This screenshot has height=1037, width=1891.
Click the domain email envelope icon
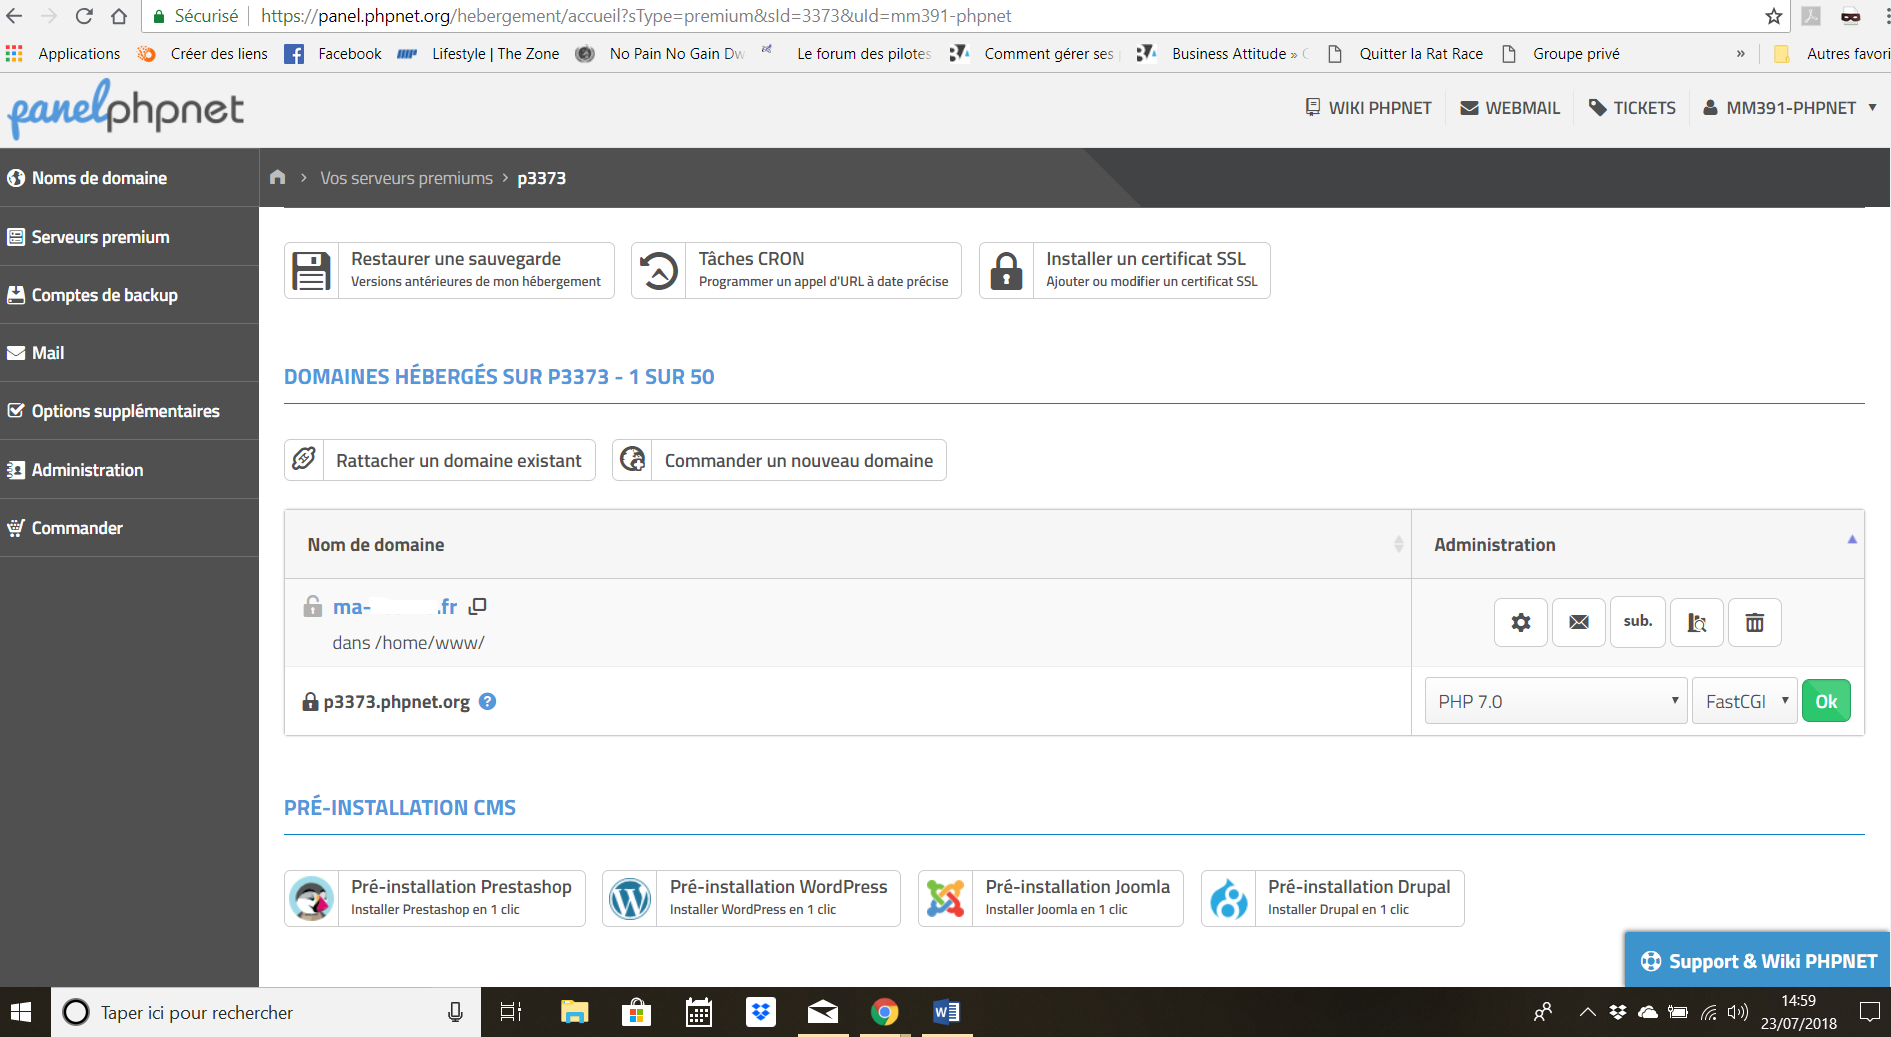[x=1578, y=622]
